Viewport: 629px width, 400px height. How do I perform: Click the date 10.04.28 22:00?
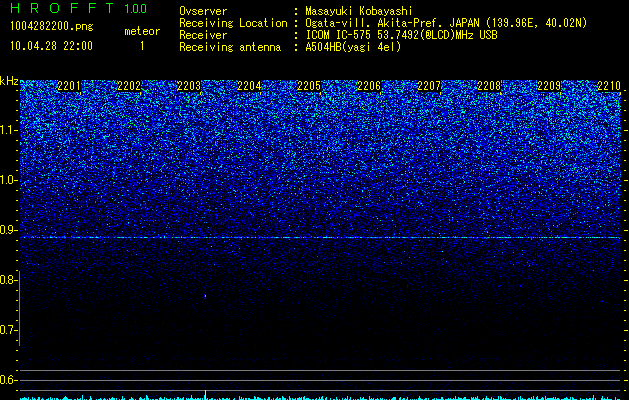[51, 46]
